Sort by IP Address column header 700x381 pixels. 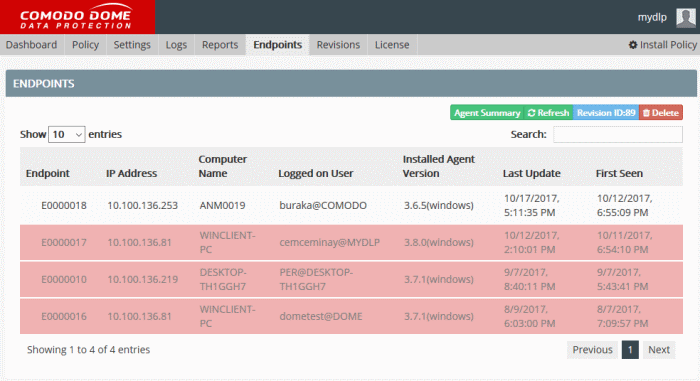click(132, 173)
